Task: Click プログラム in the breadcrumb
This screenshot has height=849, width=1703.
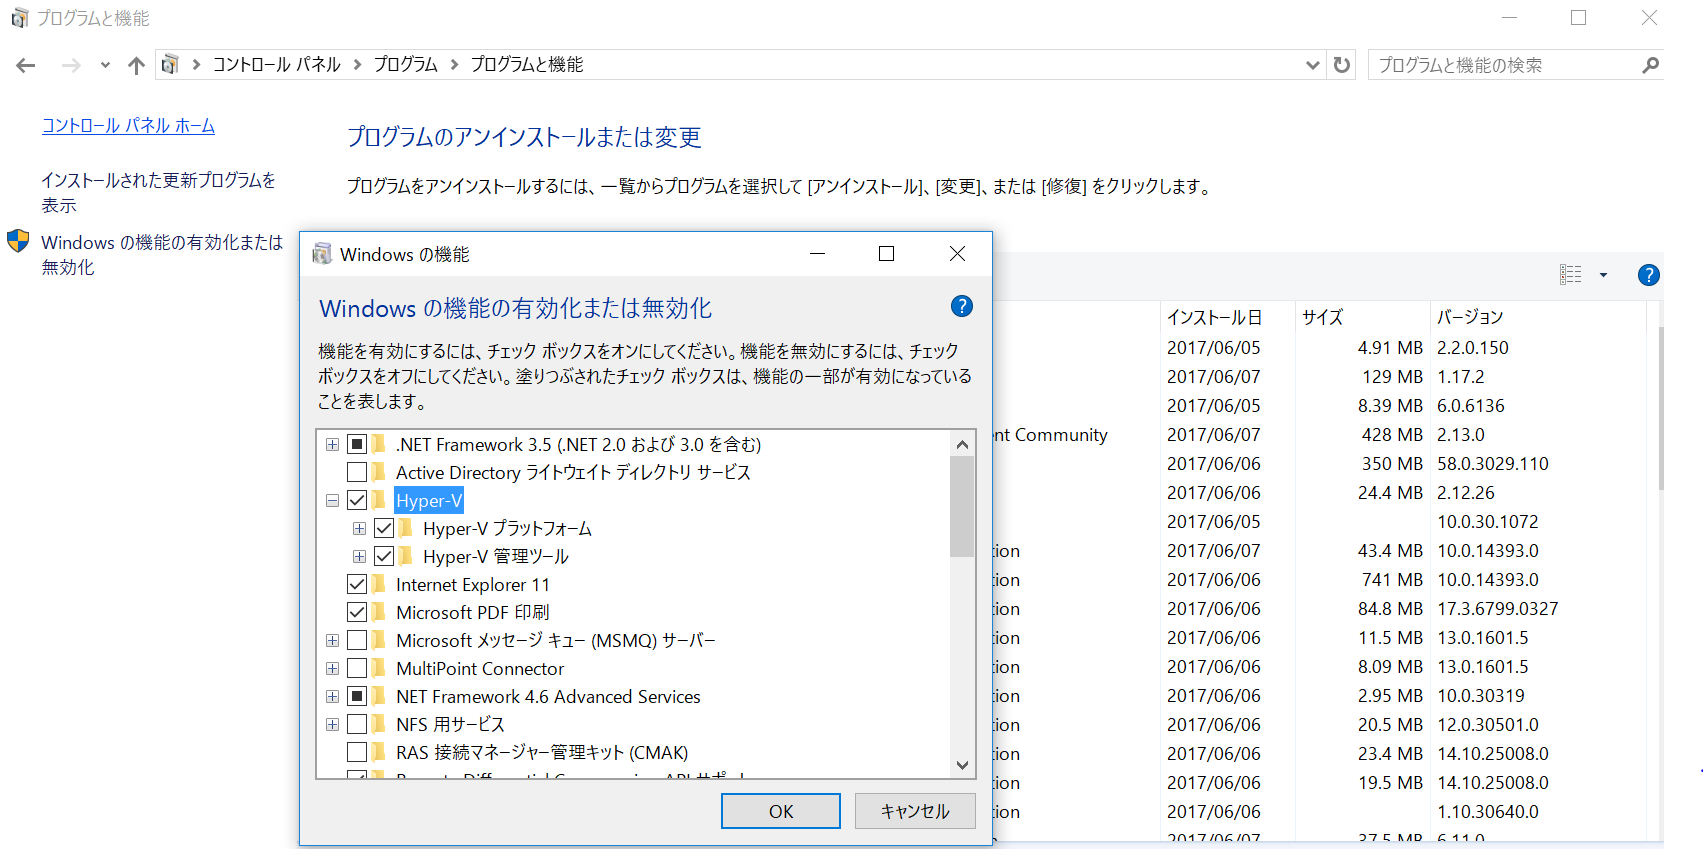Action: [406, 65]
